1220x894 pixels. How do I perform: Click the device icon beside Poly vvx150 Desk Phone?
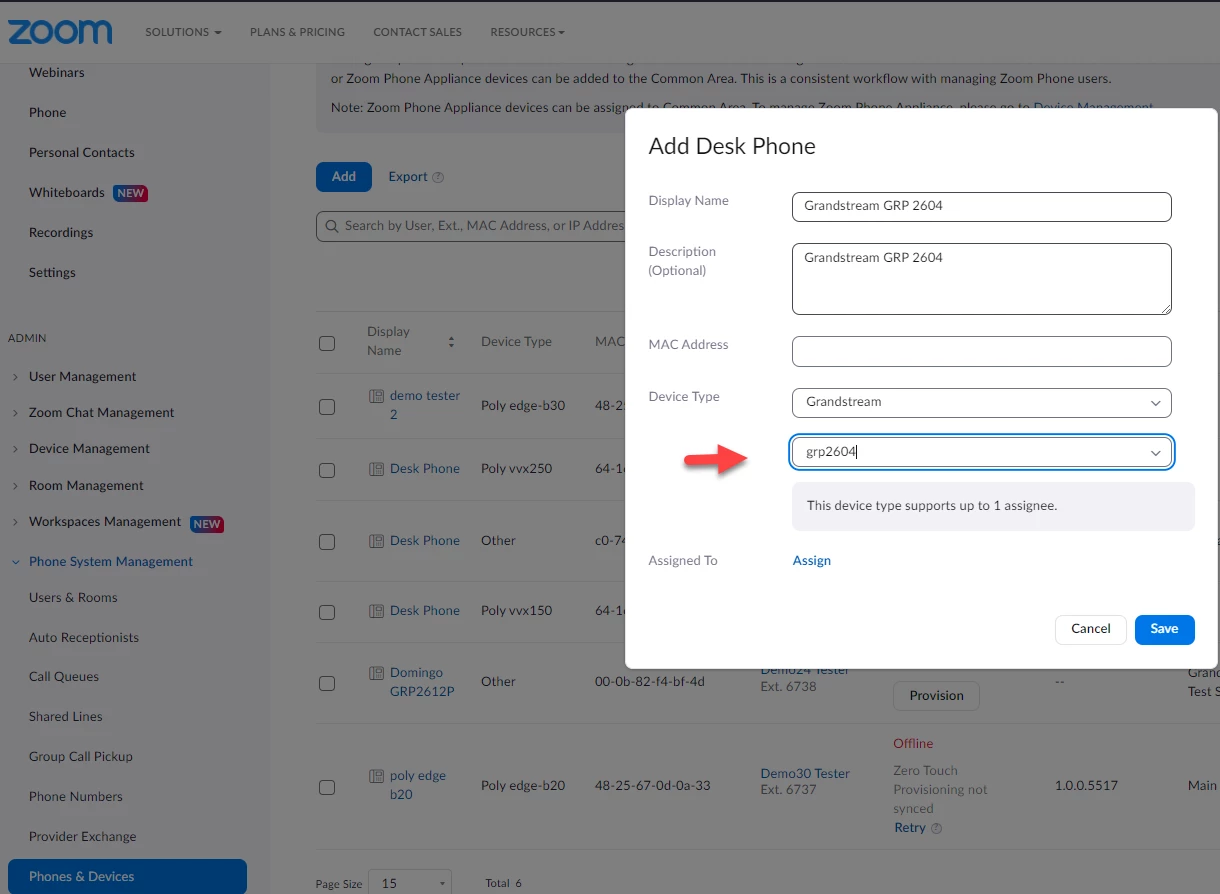(377, 611)
